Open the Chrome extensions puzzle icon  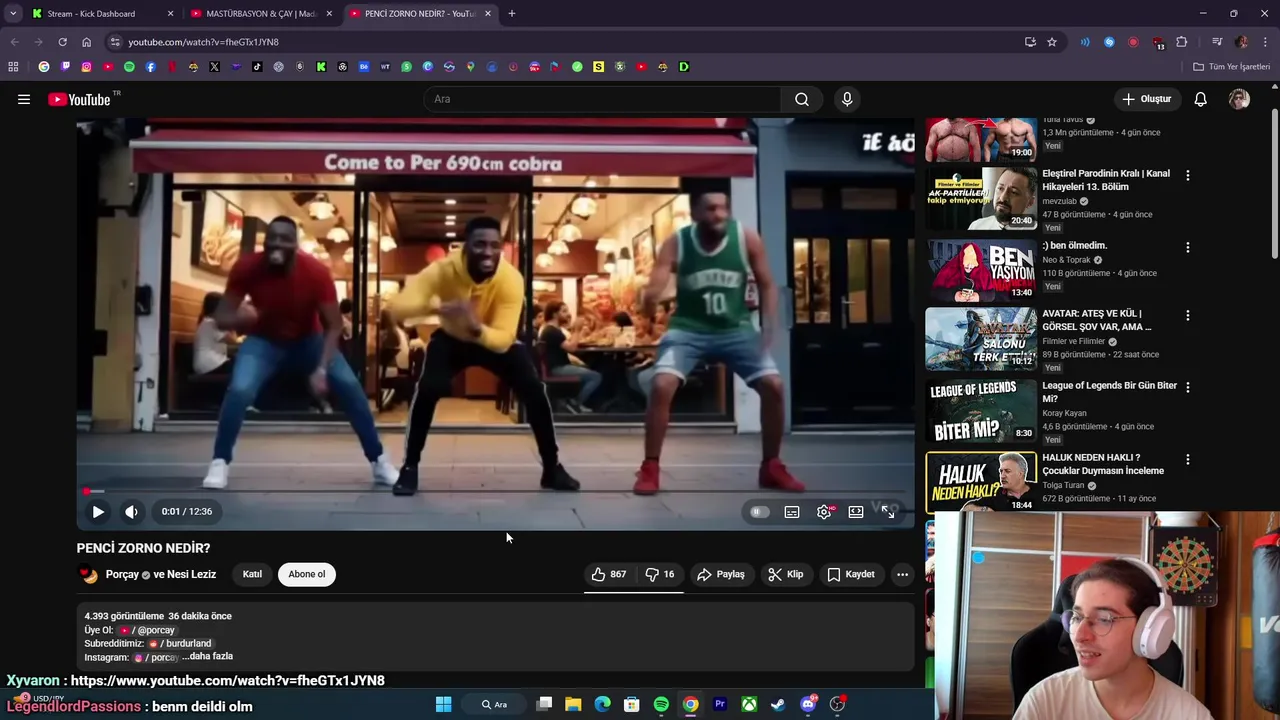(x=1182, y=42)
